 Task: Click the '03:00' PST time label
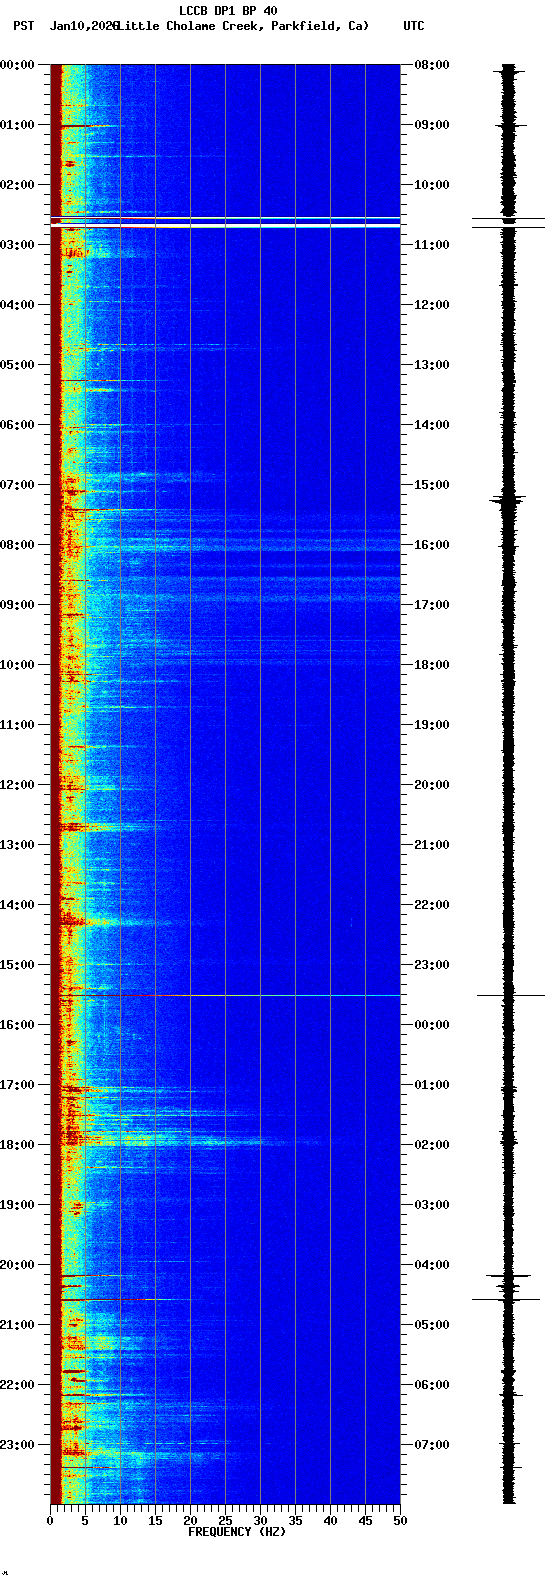pyautogui.click(x=17, y=245)
